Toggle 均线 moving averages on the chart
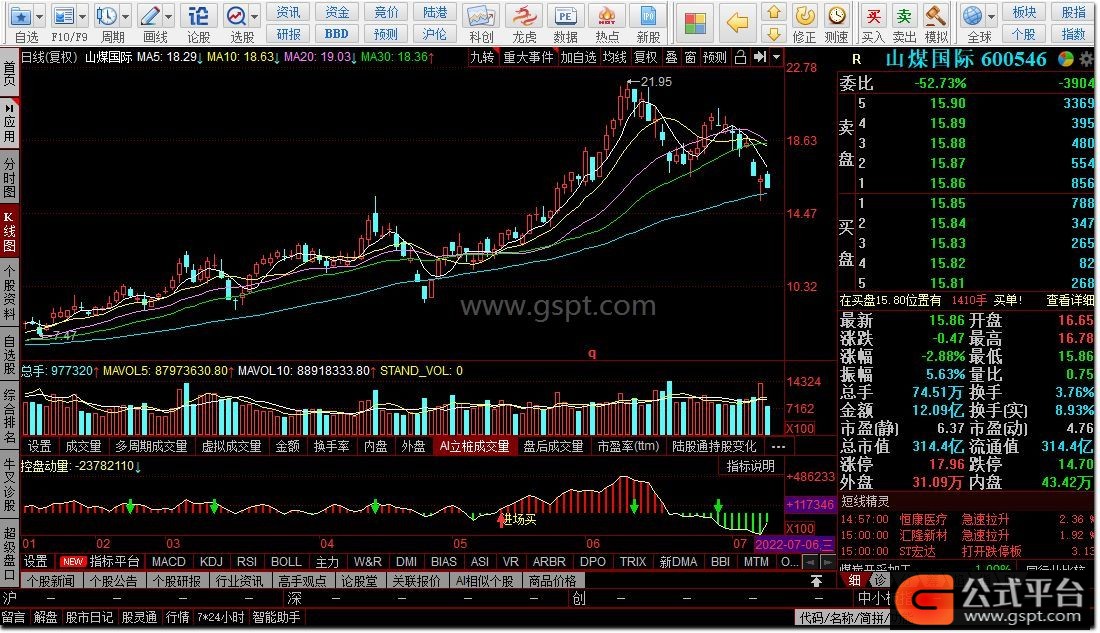This screenshot has height=633, width=1100. tap(615, 58)
